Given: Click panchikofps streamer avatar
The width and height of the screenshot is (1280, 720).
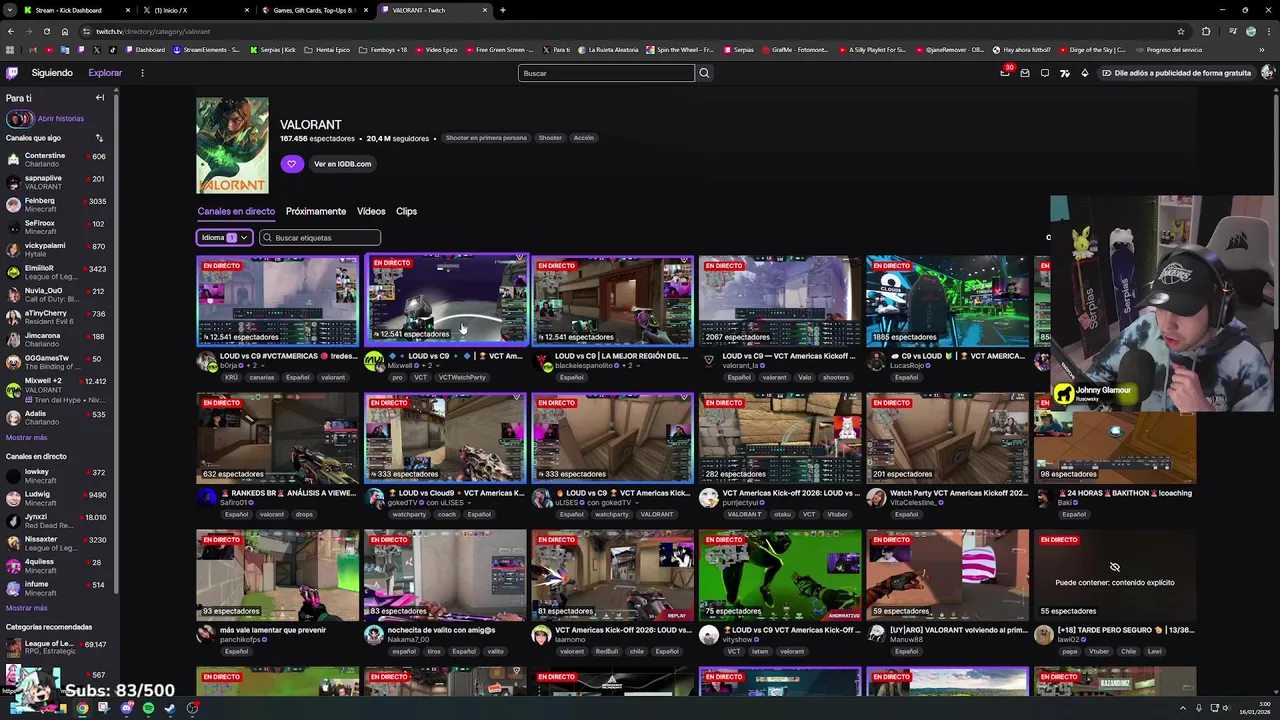Looking at the screenshot, I should coord(207,635).
